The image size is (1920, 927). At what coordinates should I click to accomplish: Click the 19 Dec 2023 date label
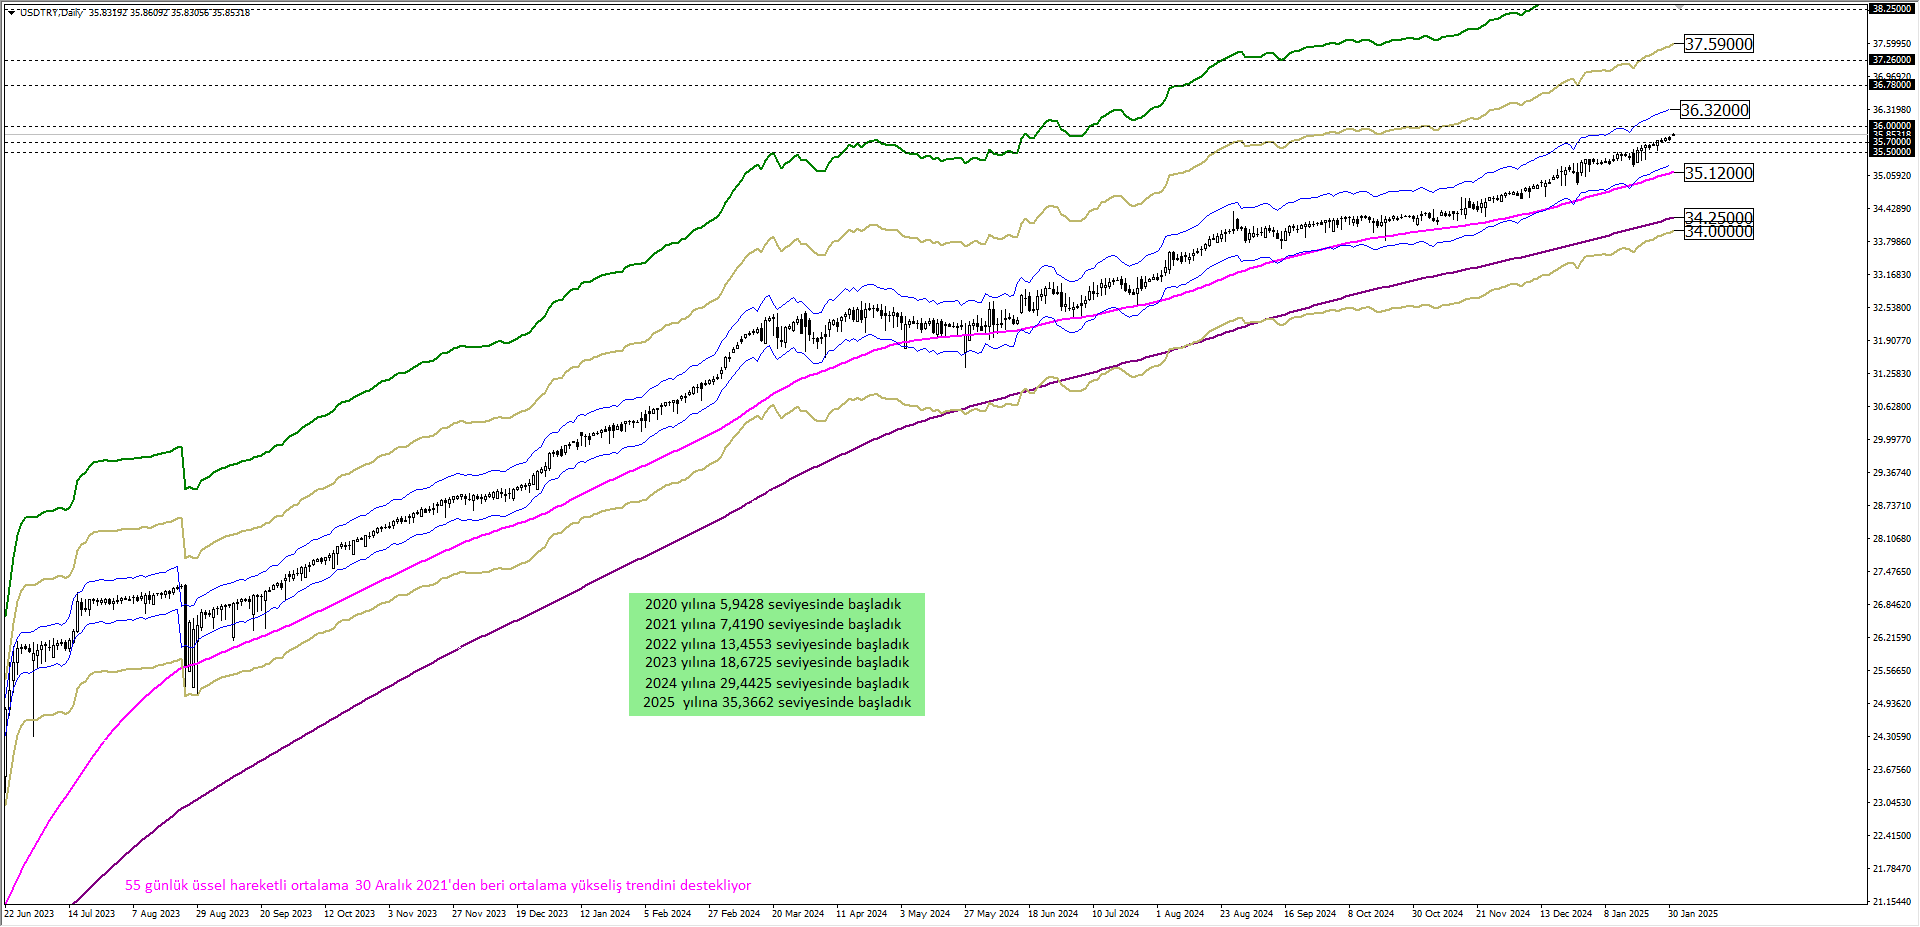pyautogui.click(x=542, y=914)
